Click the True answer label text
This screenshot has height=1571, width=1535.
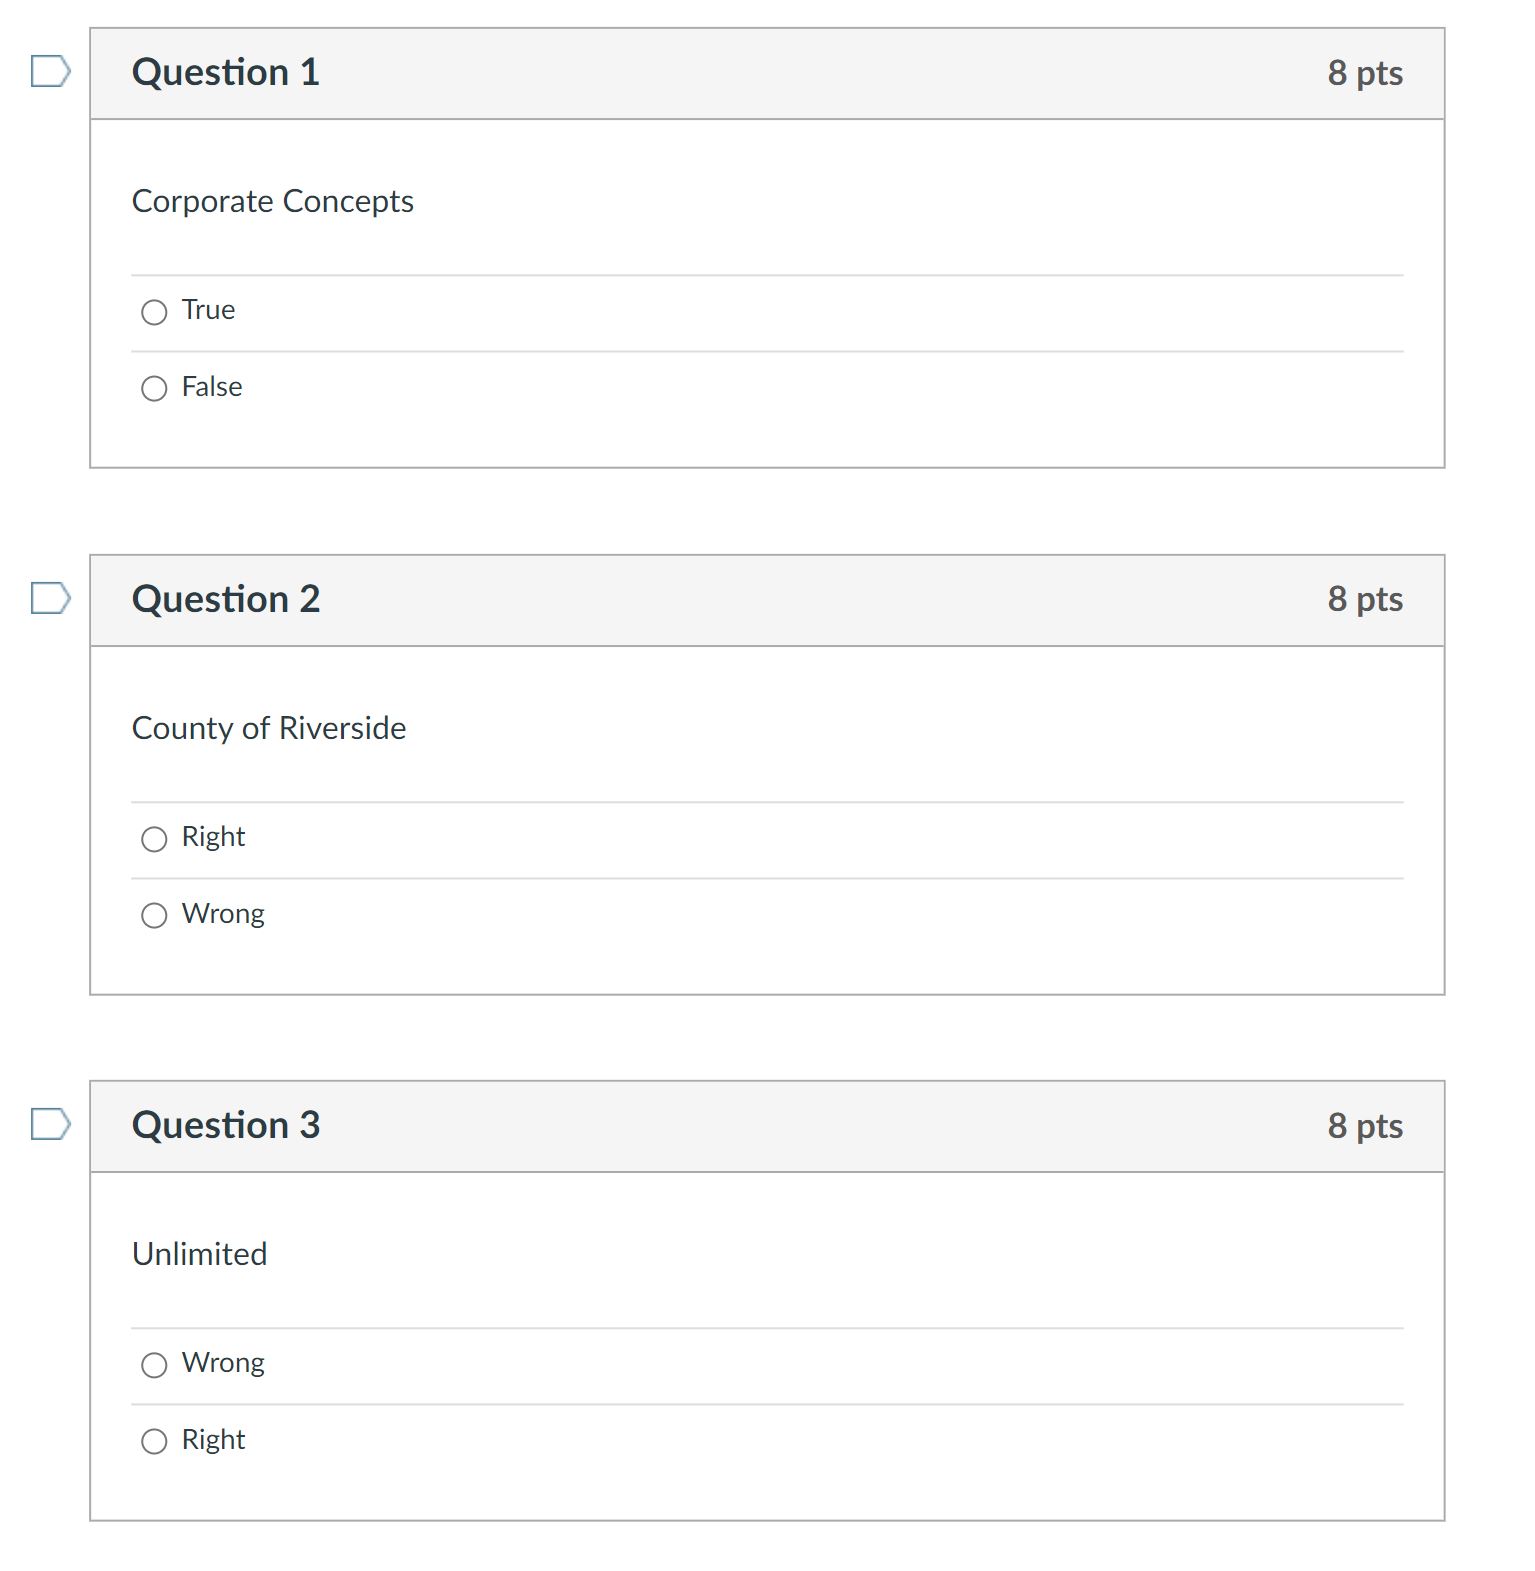click(x=207, y=310)
